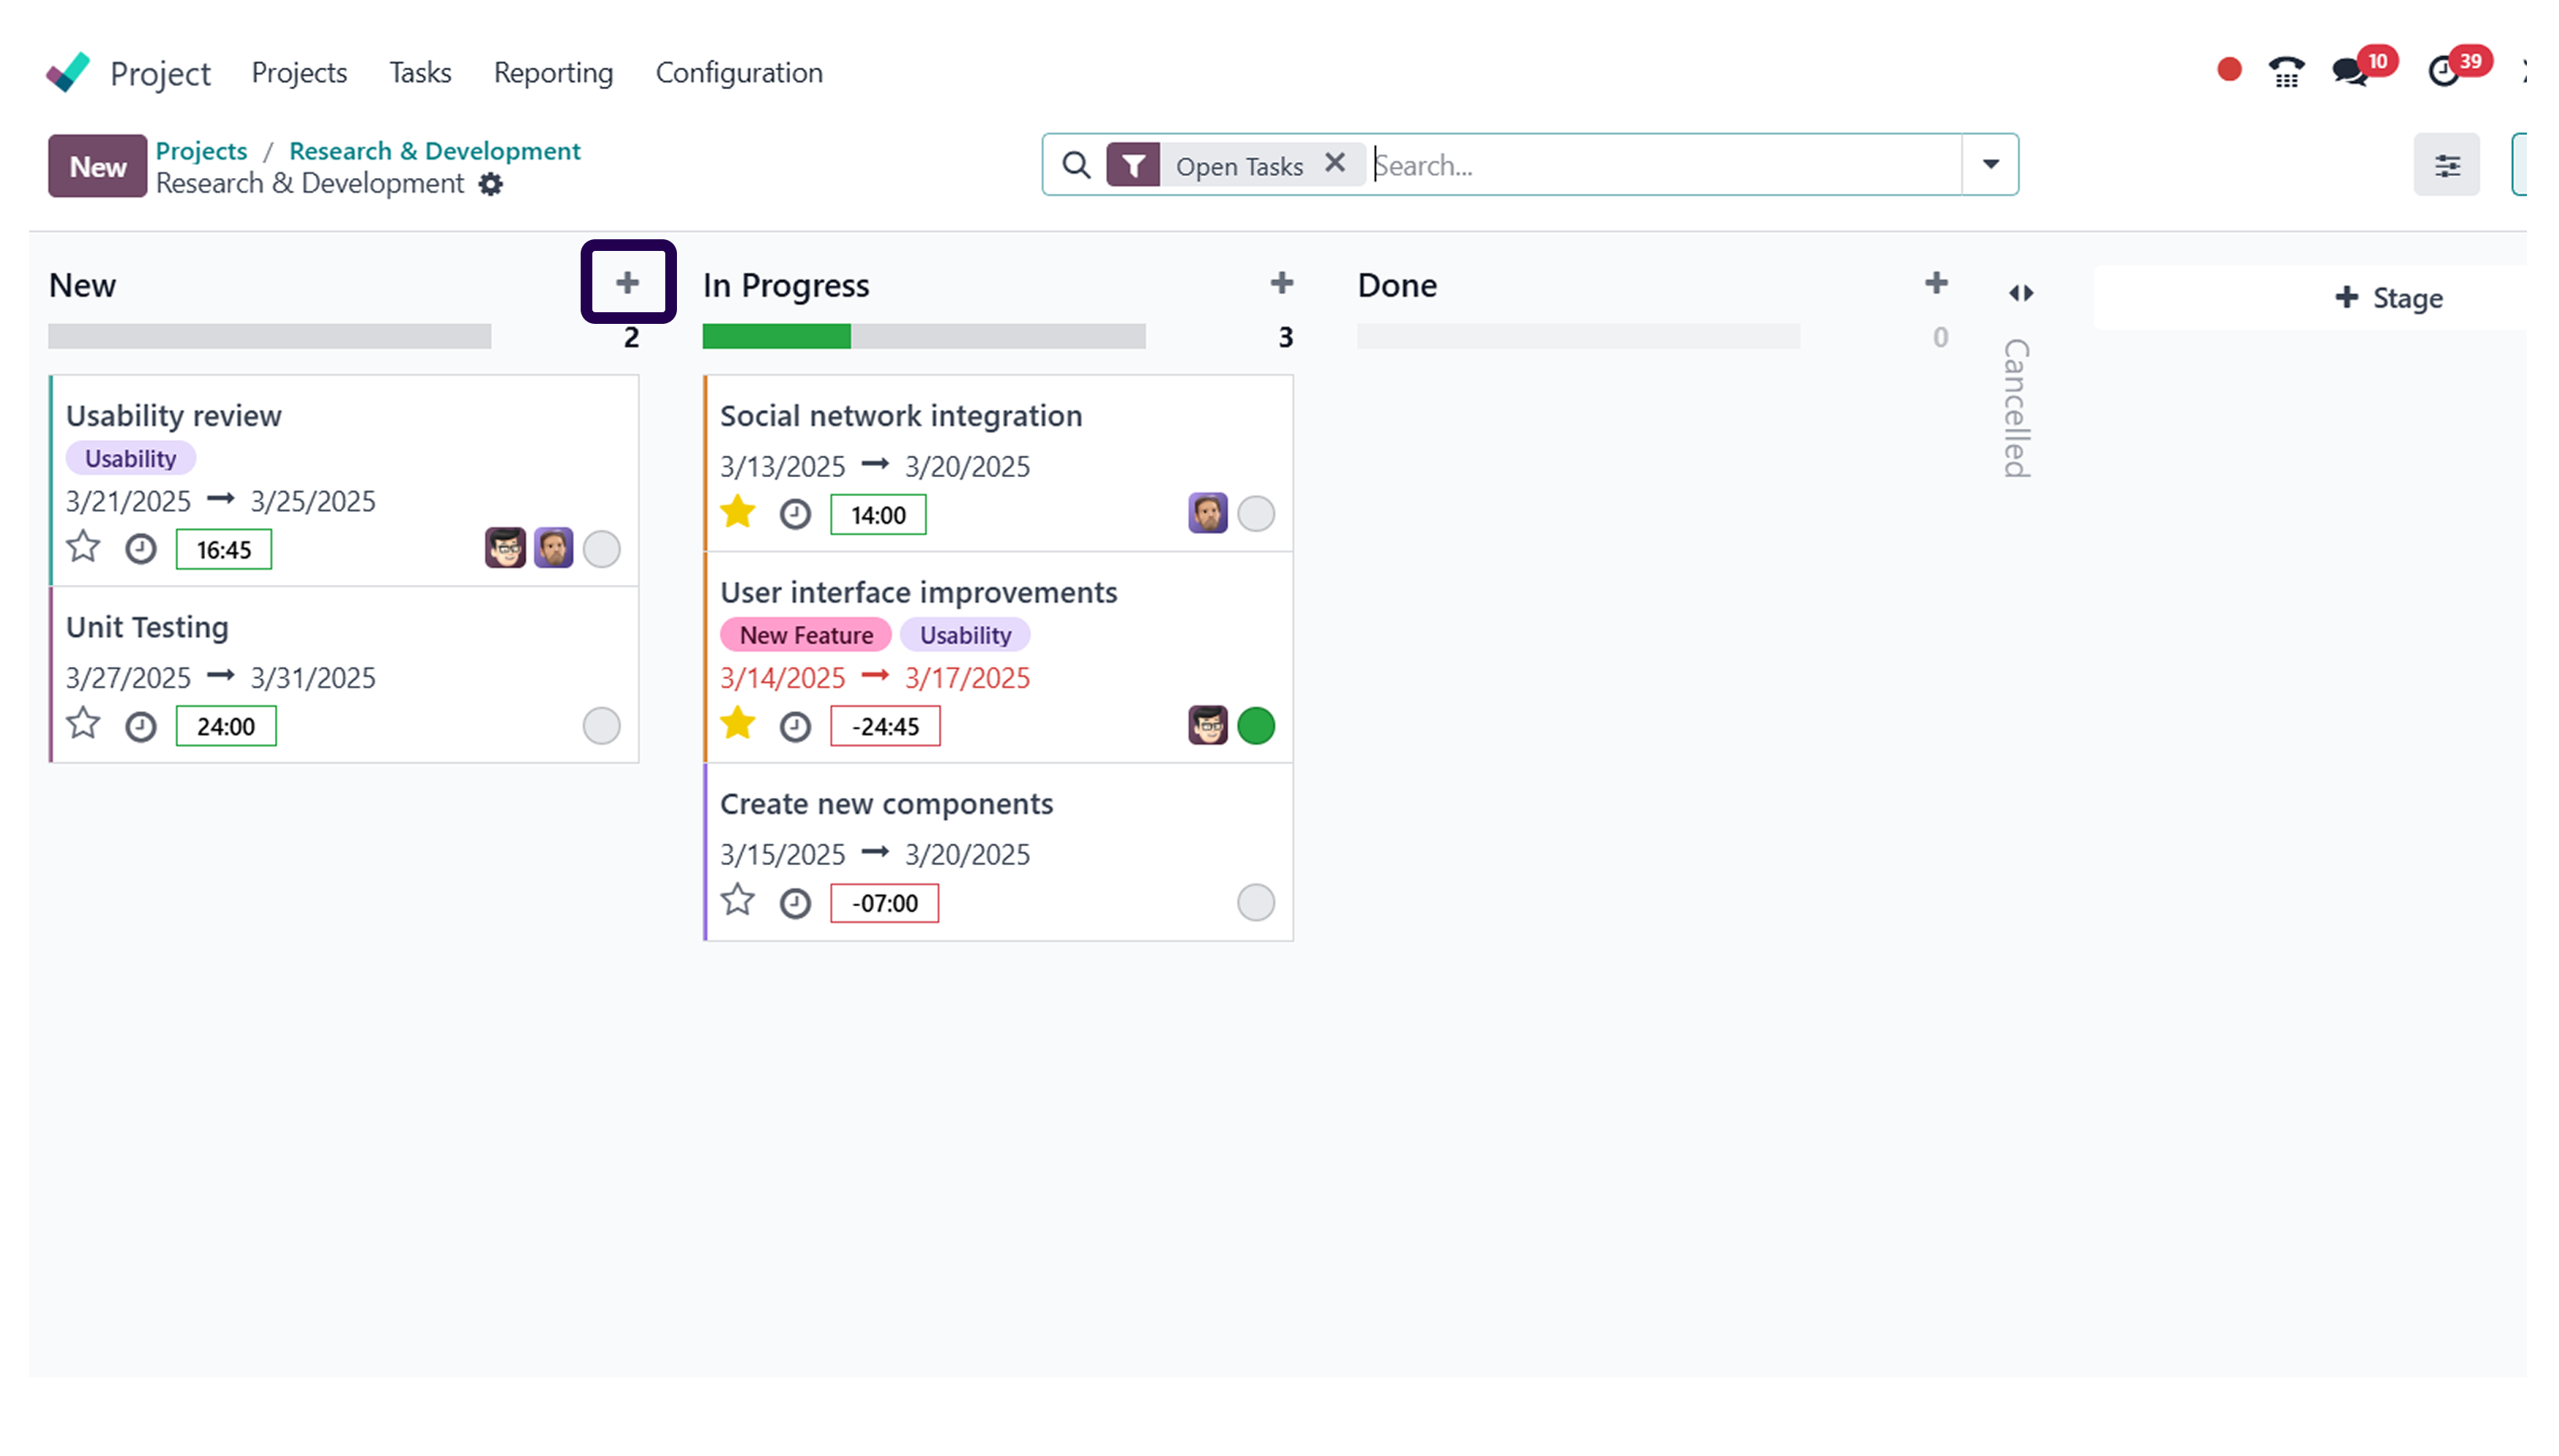Open the Activities clock icon
The width and height of the screenshot is (2559, 1456).
(2443, 73)
